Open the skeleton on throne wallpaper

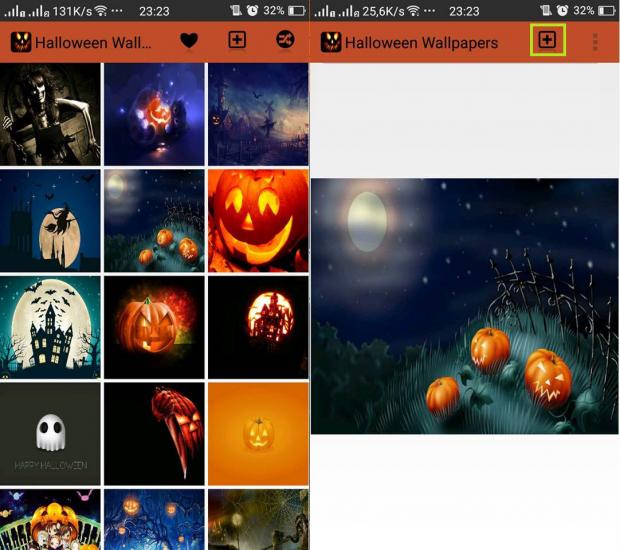point(50,114)
